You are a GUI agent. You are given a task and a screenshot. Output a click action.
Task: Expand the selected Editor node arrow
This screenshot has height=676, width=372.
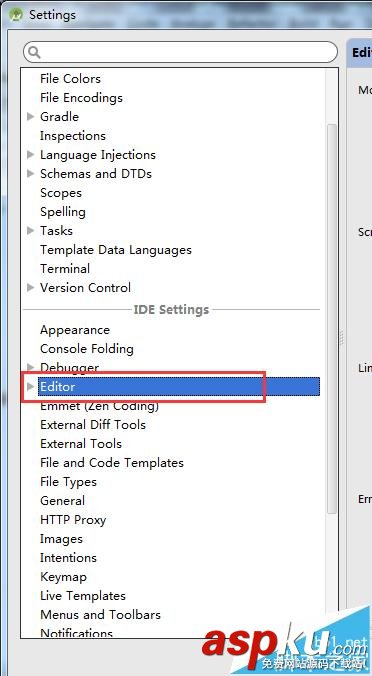[30, 386]
